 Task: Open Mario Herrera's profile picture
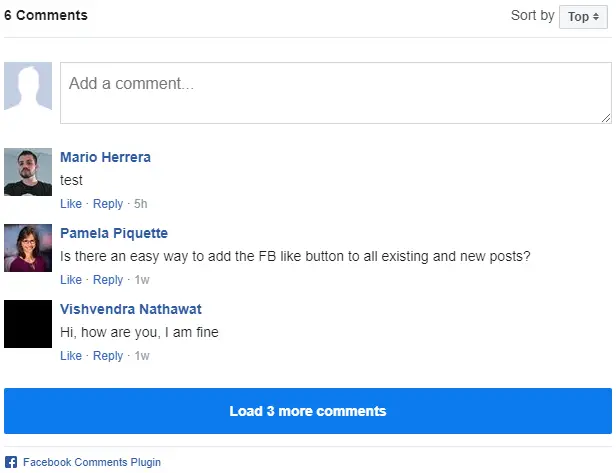click(28, 172)
